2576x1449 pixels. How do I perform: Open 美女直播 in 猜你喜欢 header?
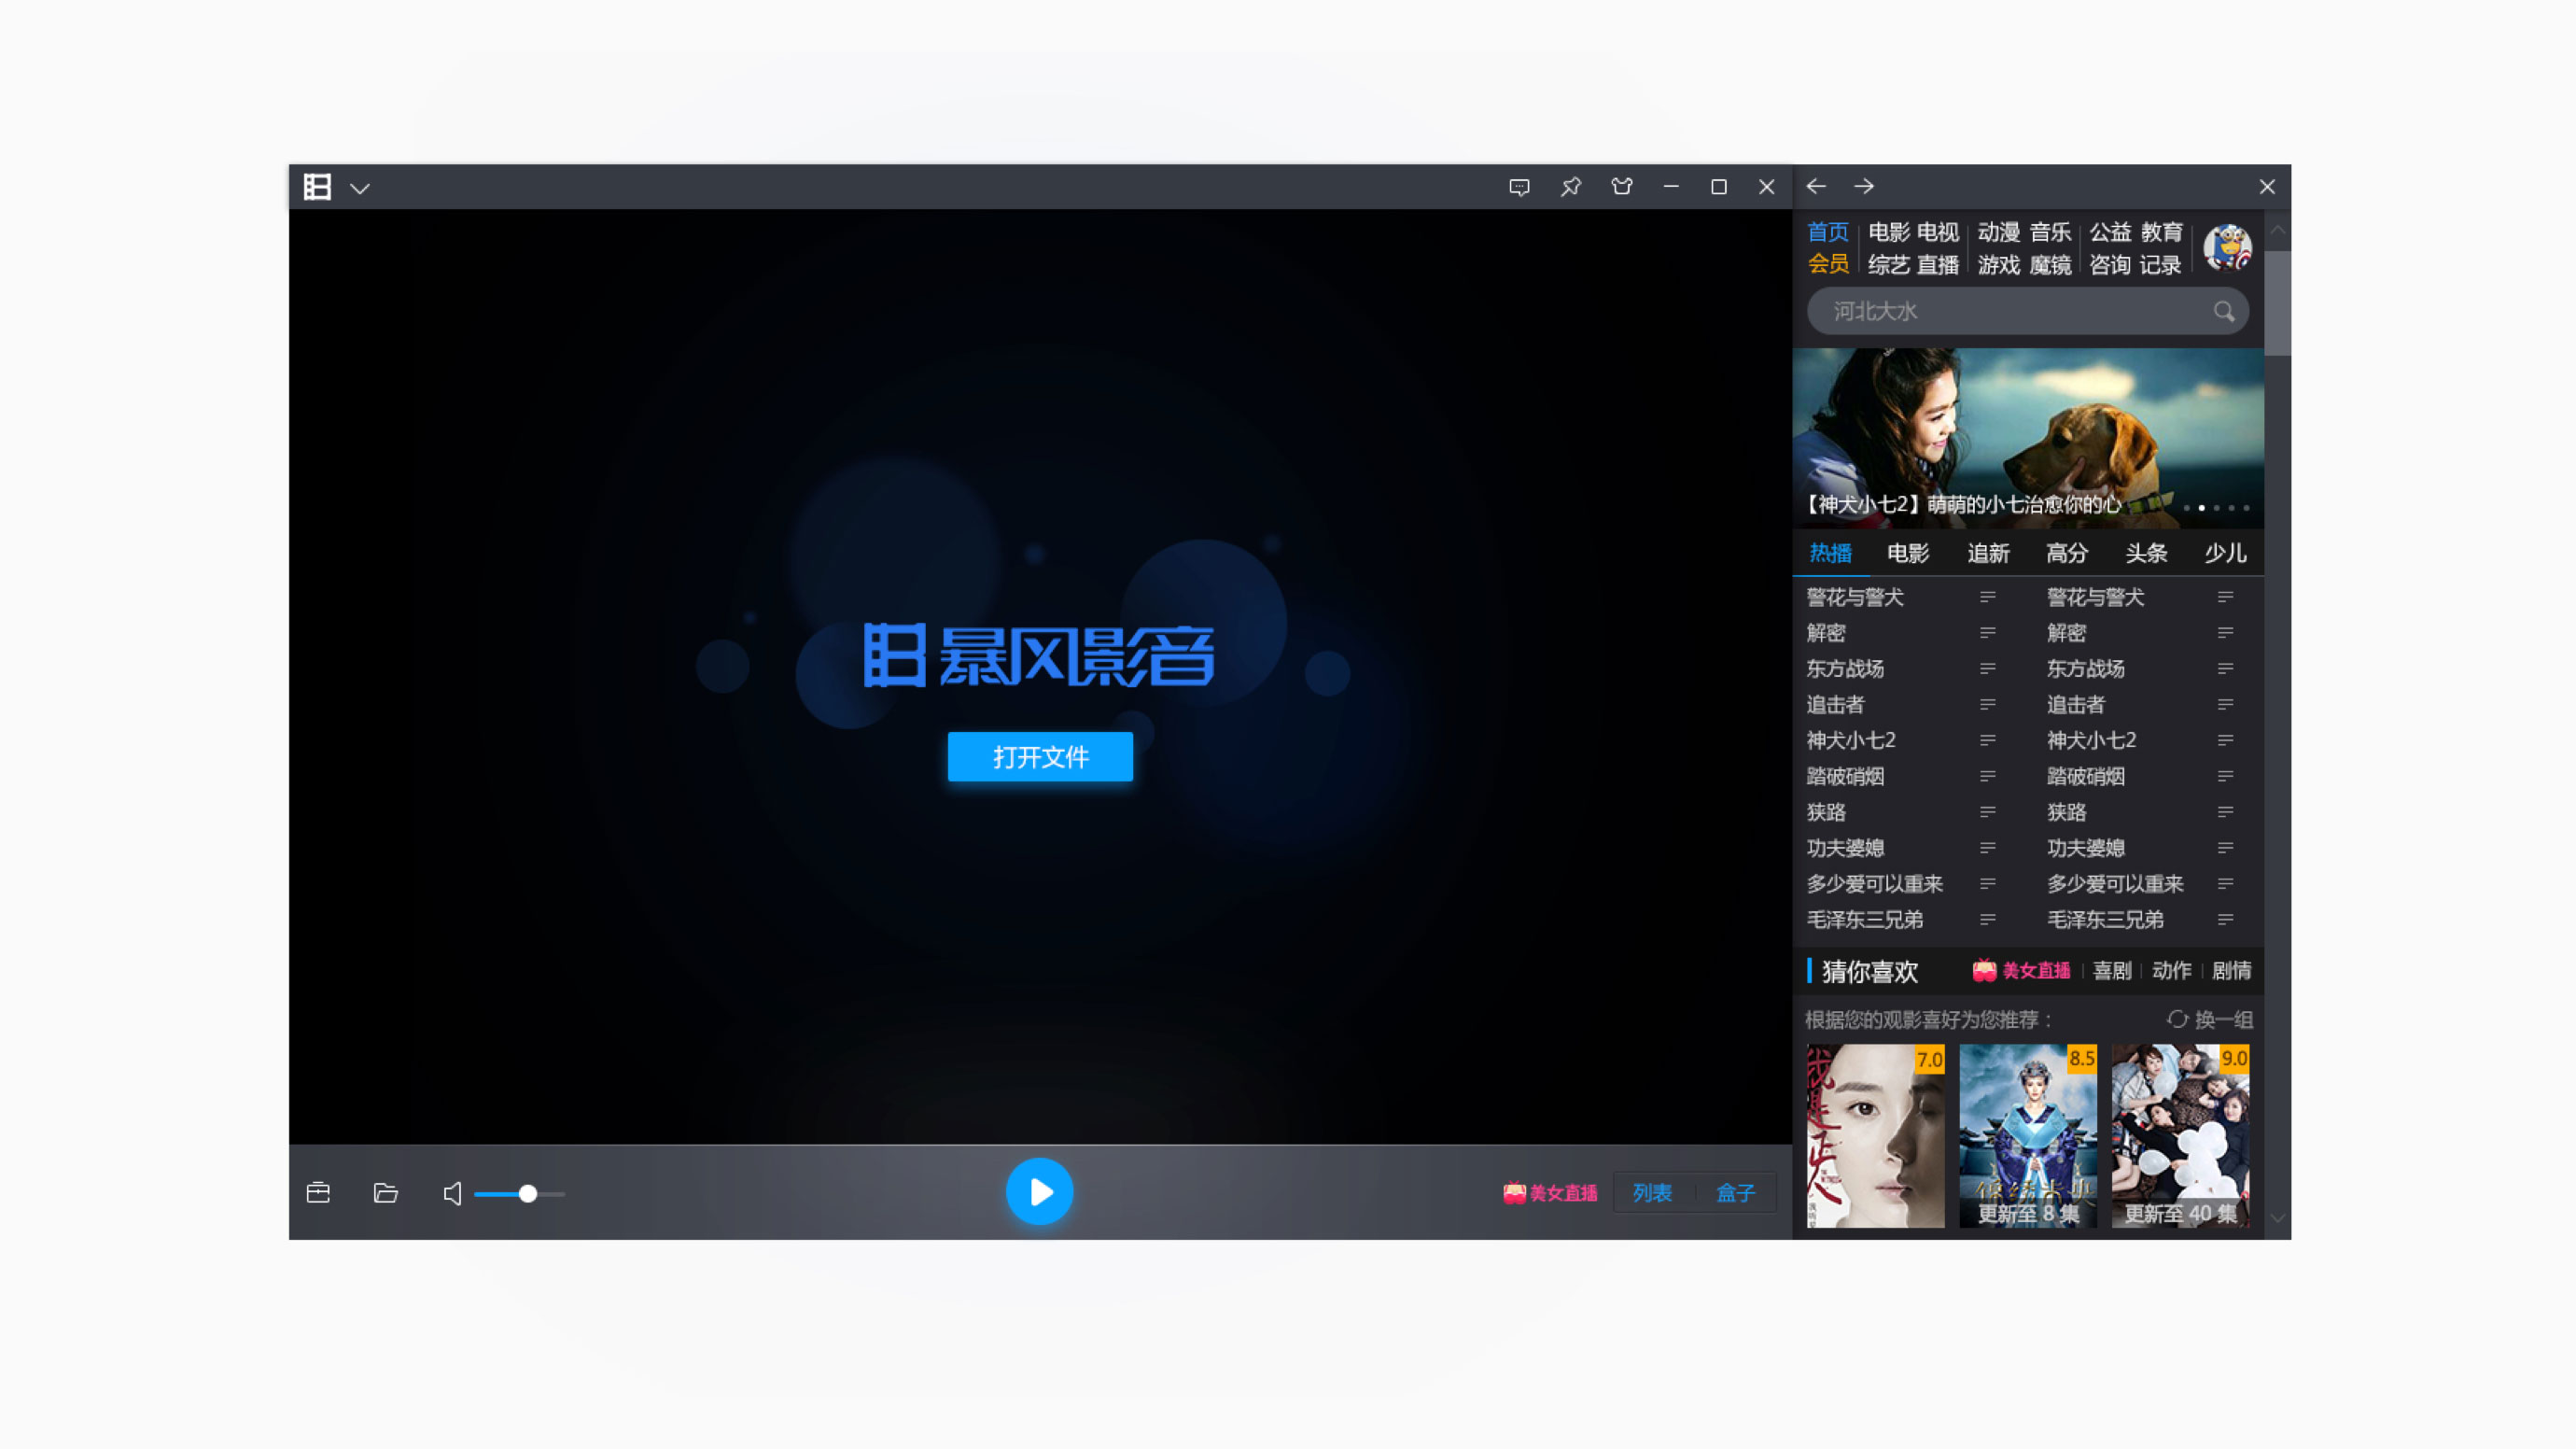tap(2021, 971)
